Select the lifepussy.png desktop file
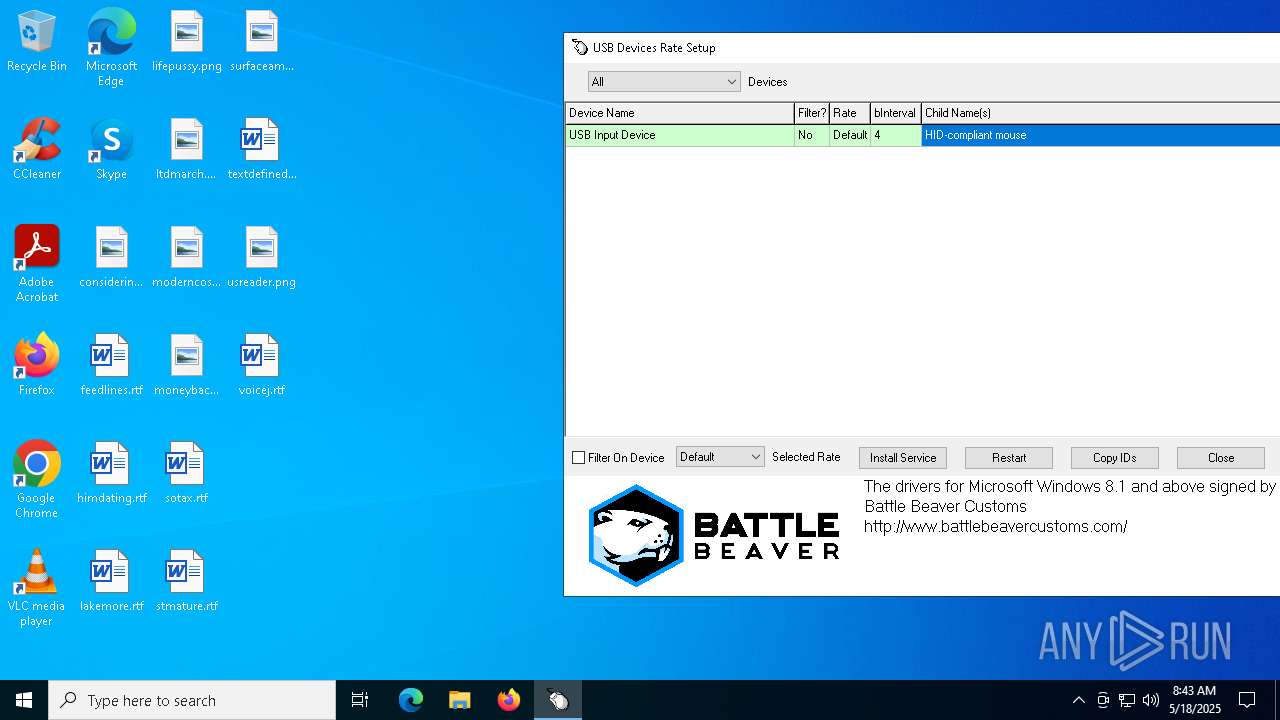The height and width of the screenshot is (720, 1280). click(x=186, y=42)
